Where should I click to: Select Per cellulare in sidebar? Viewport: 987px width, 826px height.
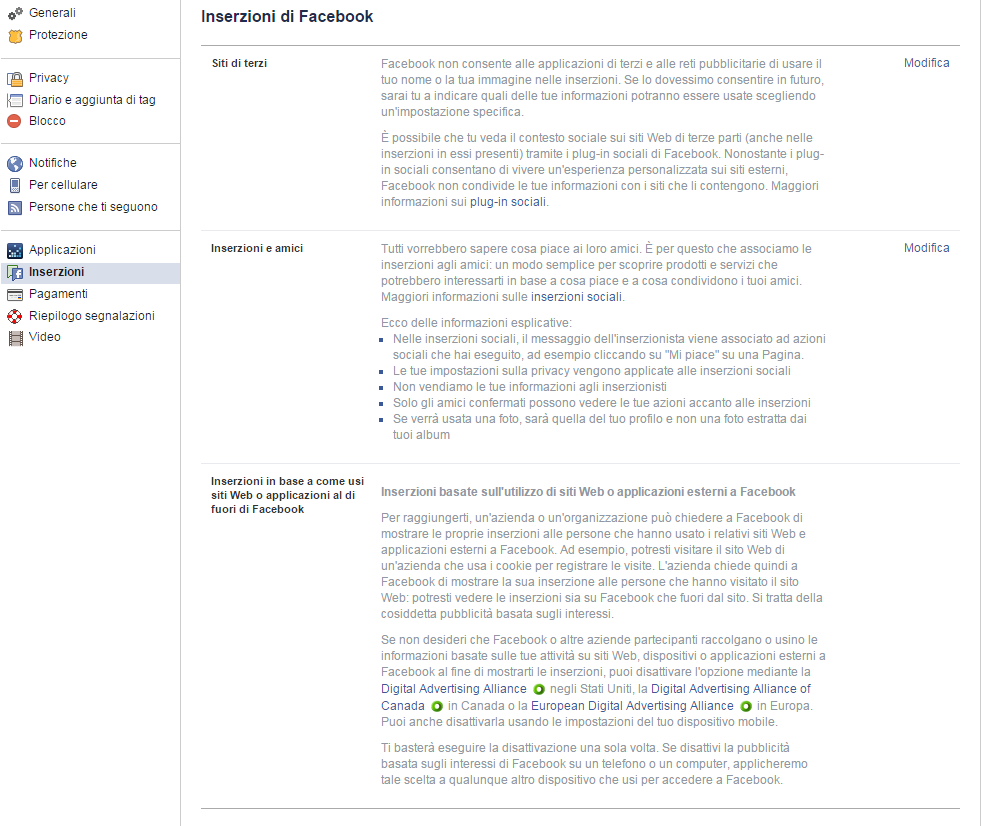63,184
